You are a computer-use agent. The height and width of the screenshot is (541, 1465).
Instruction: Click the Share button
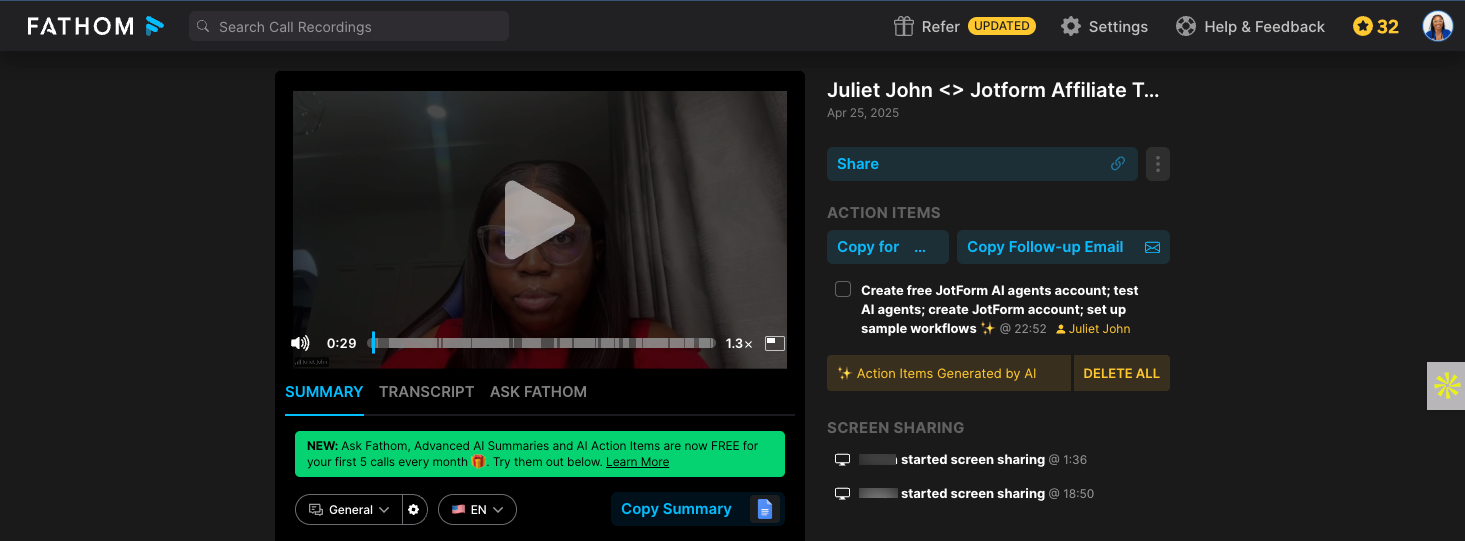(x=982, y=164)
